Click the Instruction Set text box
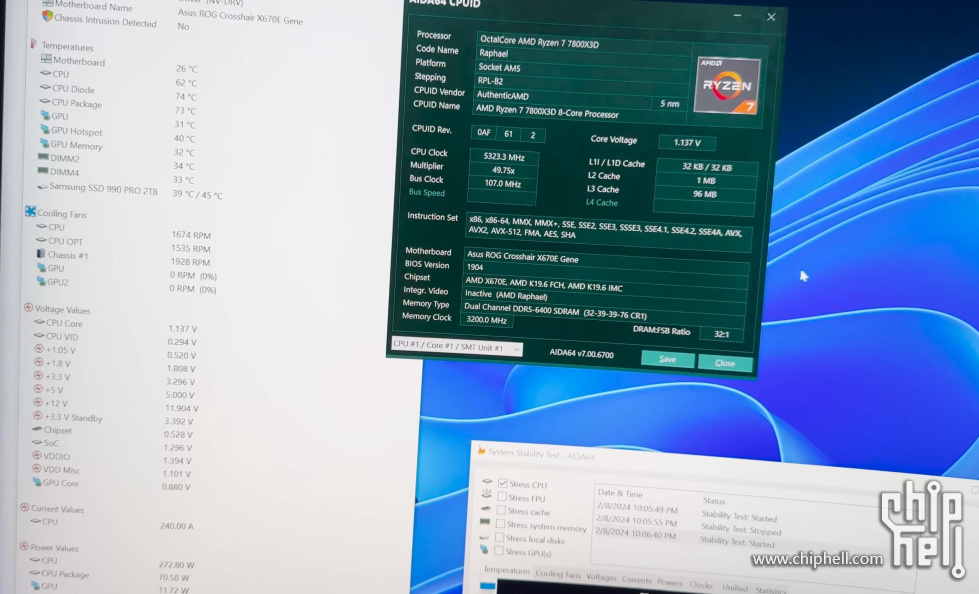This screenshot has width=979, height=594. (608, 232)
